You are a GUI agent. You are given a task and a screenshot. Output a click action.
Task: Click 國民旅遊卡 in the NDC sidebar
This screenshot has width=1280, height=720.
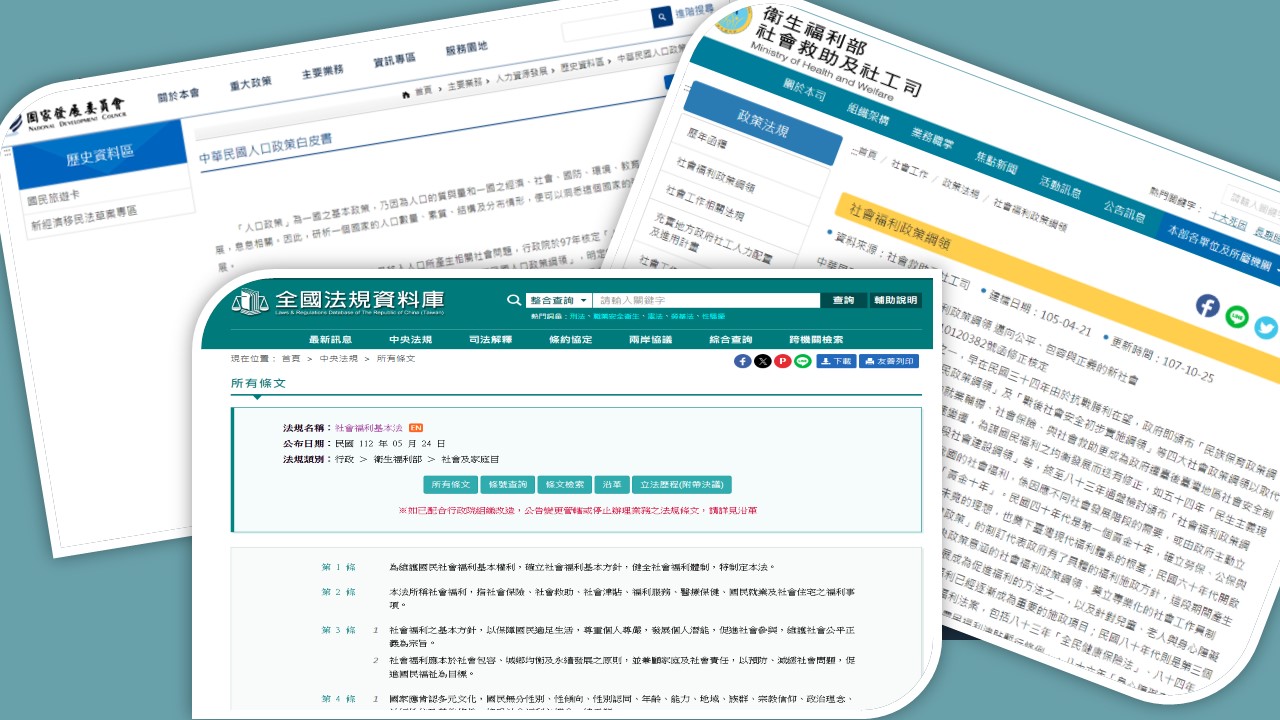51,200
